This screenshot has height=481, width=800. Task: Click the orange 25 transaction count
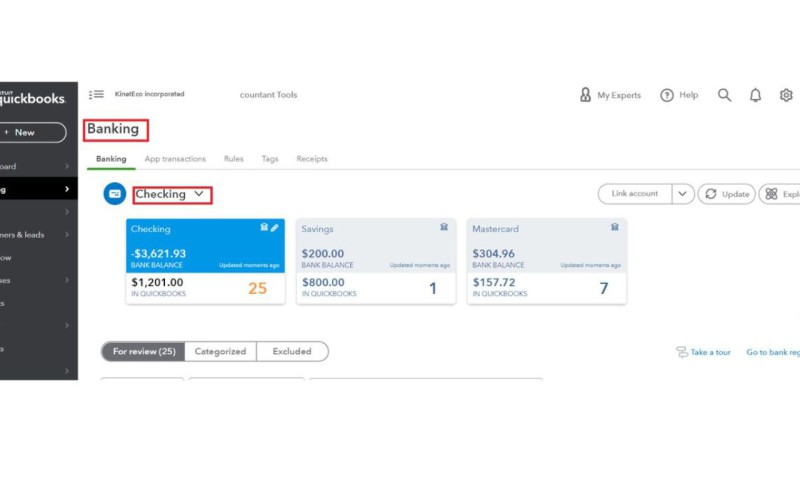258,288
